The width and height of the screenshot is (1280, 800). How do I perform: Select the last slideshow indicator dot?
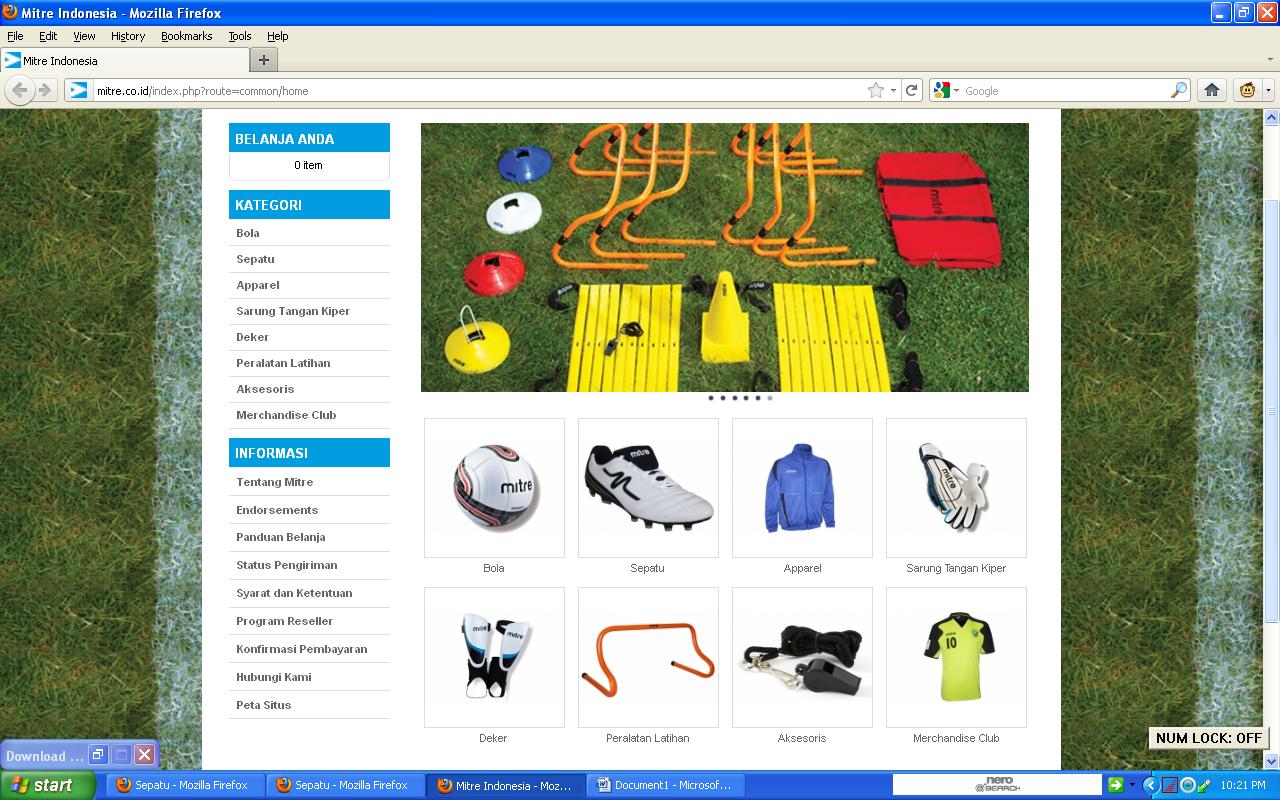click(769, 398)
